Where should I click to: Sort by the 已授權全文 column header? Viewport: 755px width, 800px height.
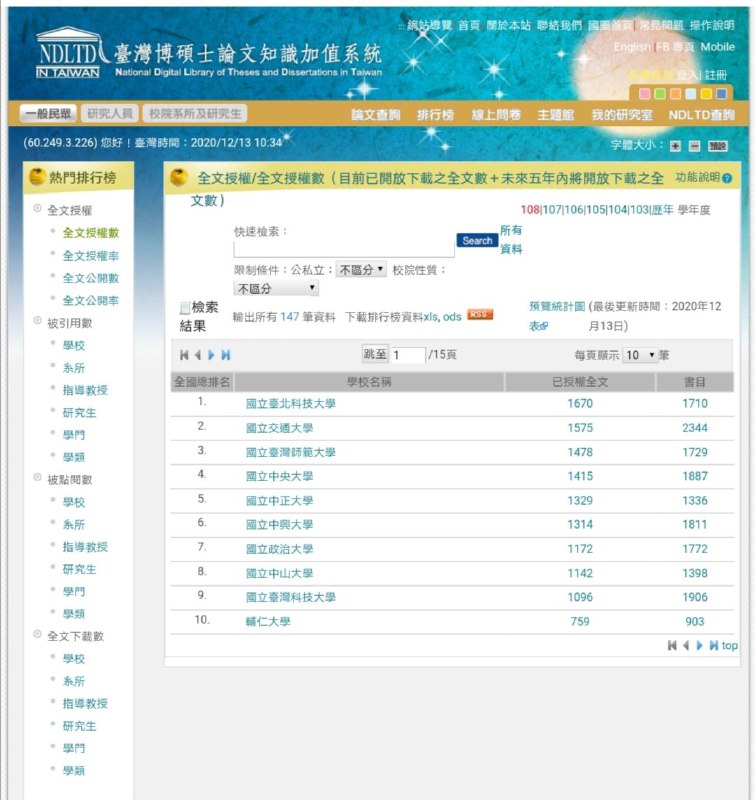click(x=580, y=382)
